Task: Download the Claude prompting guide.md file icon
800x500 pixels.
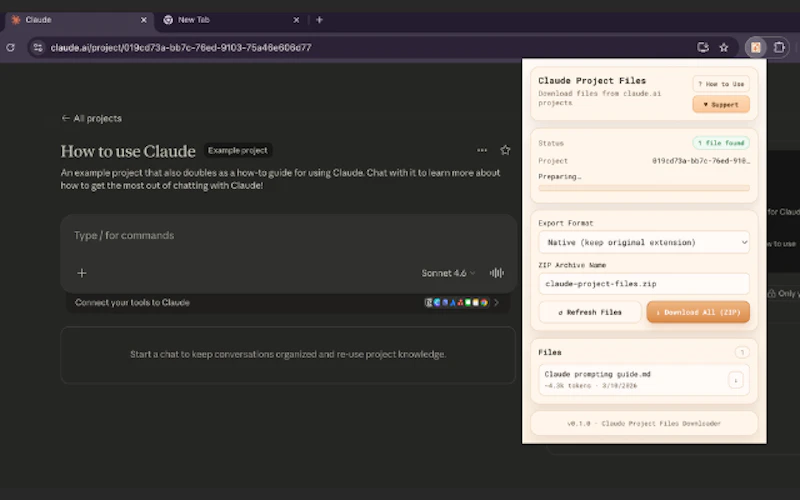Action: [736, 380]
